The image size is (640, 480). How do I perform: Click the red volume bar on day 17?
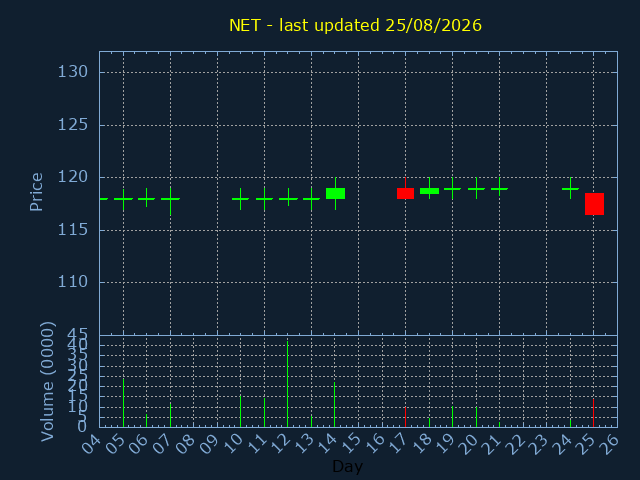click(x=405, y=417)
